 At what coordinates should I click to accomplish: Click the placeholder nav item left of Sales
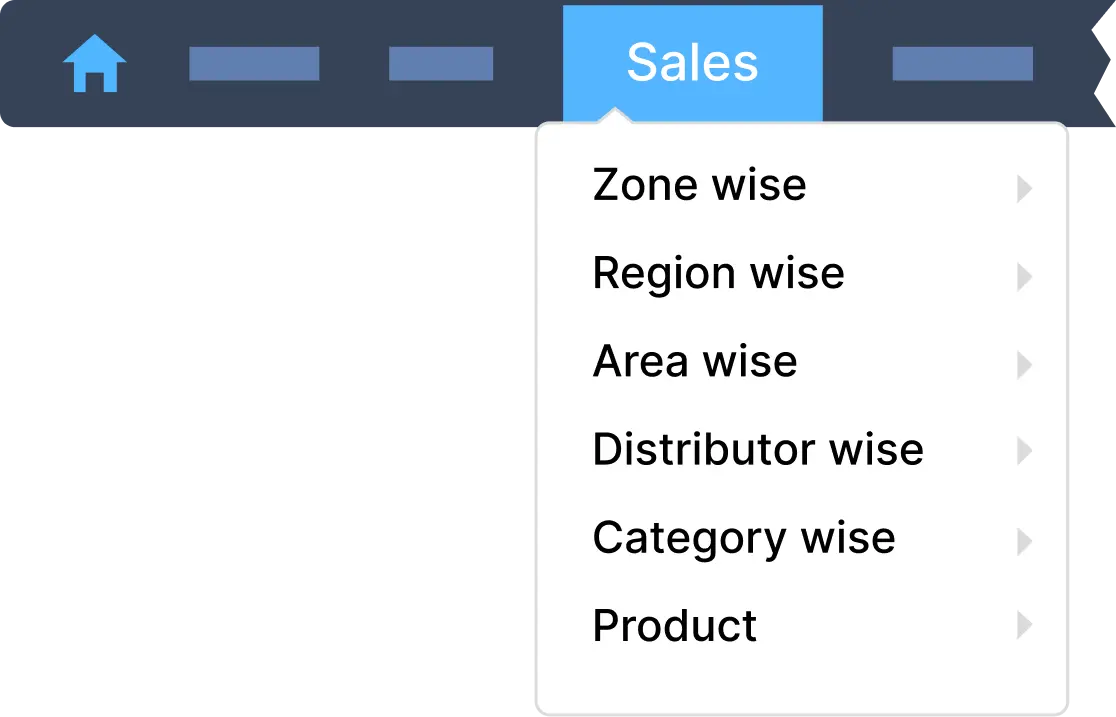click(440, 64)
